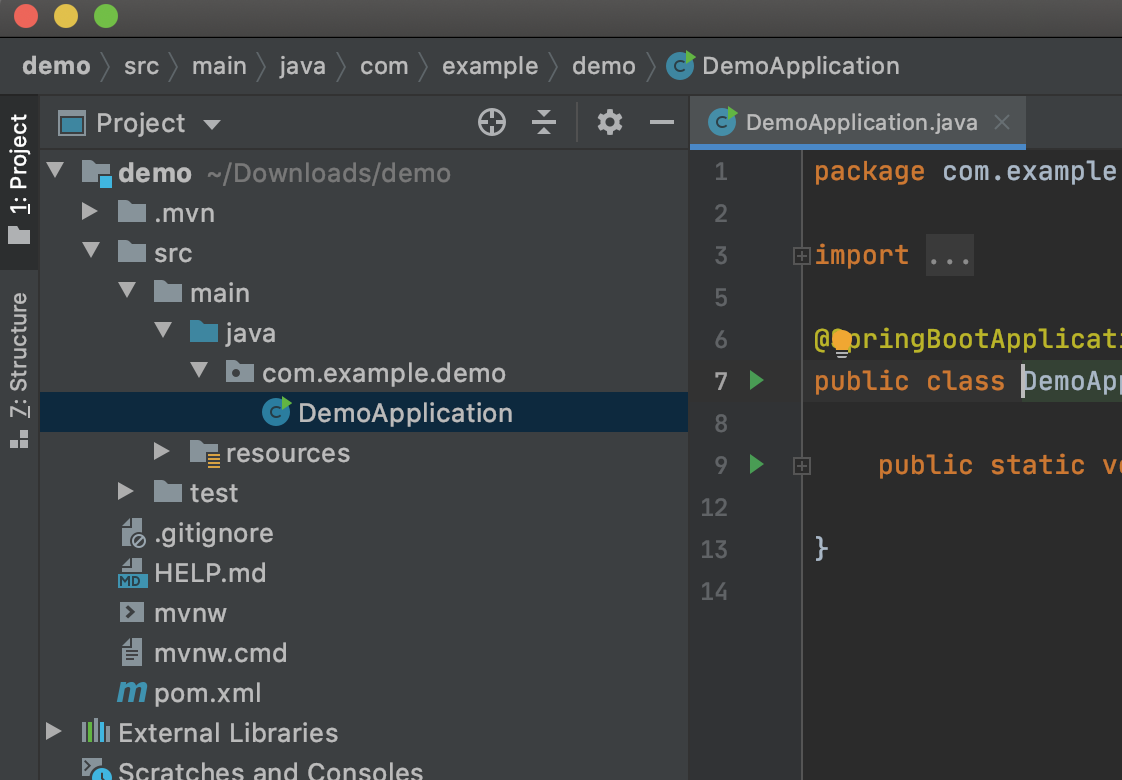
Task: Click main in the navigation bar
Action: tap(219, 66)
